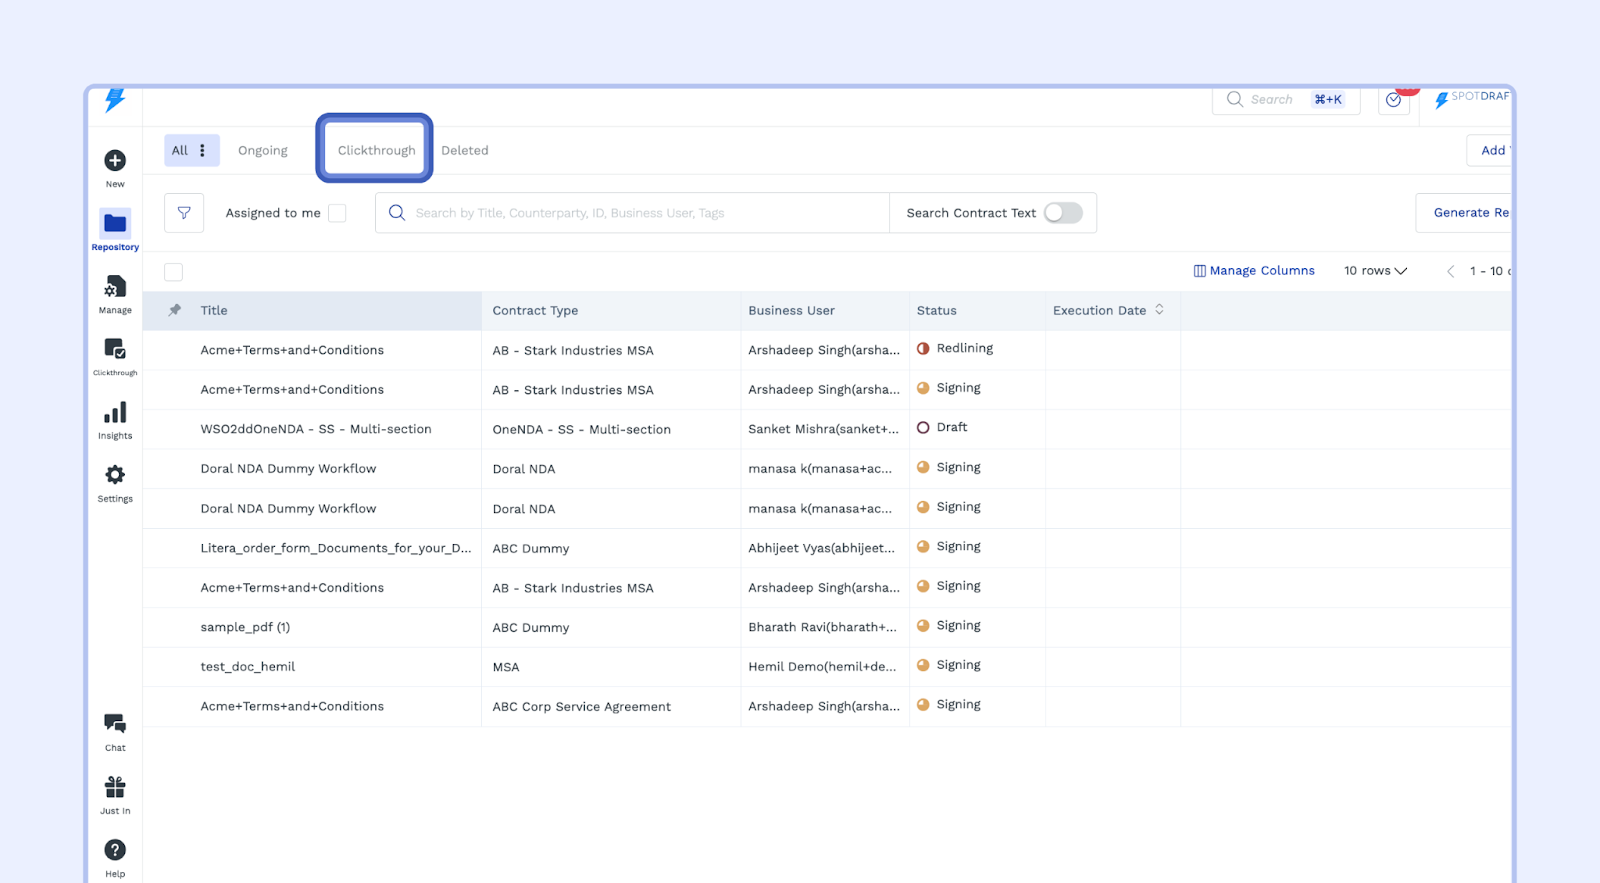1600x883 pixels.
Task: Switch to the Deleted tab
Action: [x=465, y=151]
